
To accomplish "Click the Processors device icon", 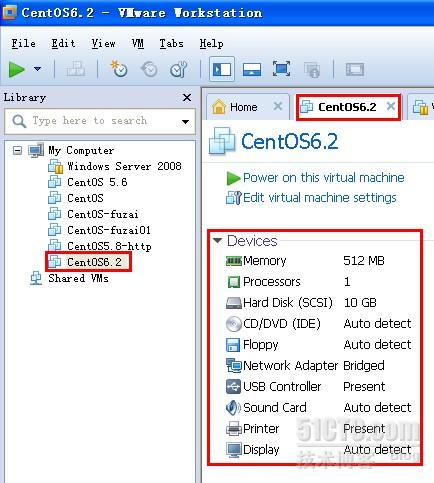I will pyautogui.click(x=234, y=282).
